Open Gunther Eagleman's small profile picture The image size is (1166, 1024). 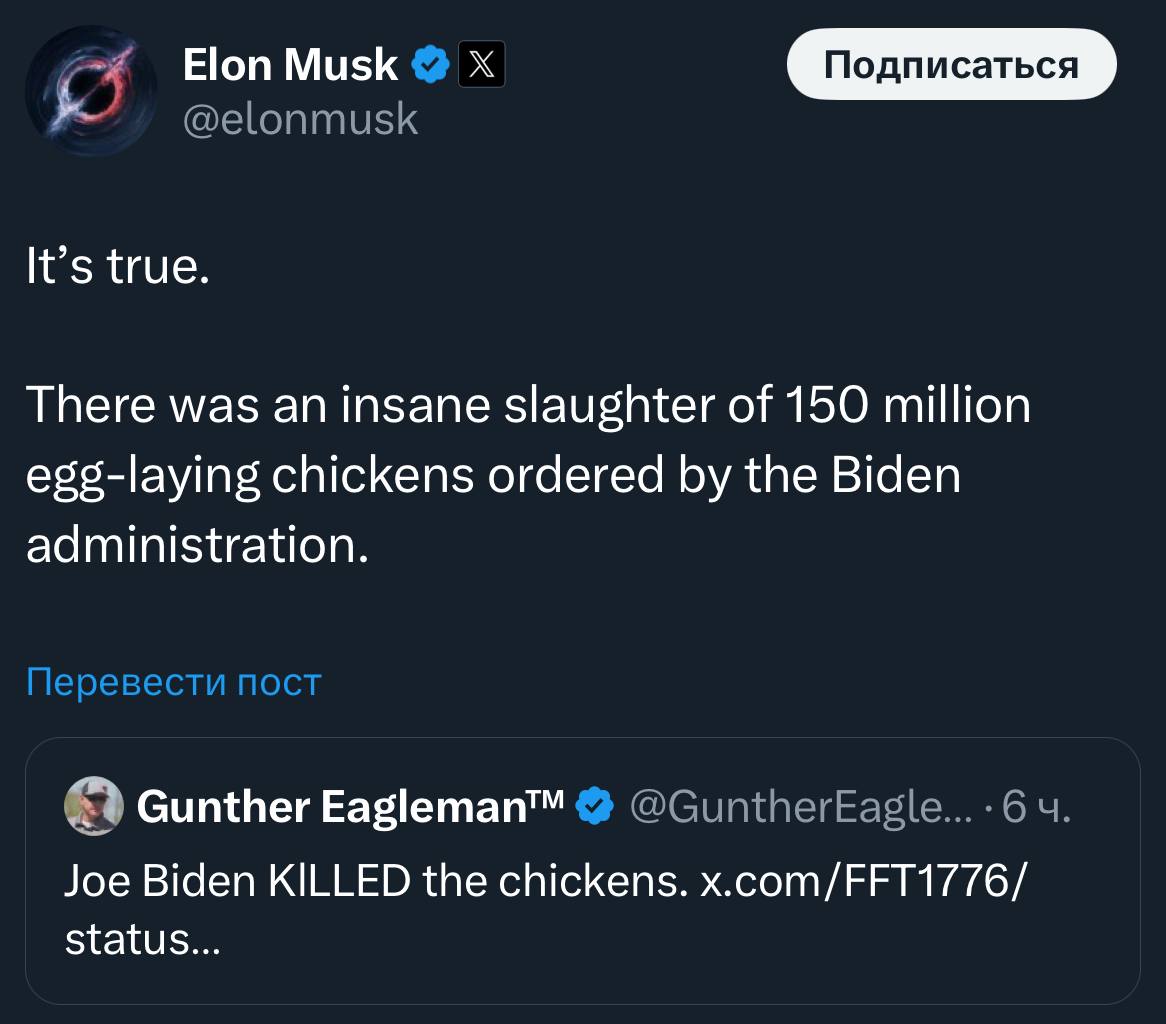94,806
